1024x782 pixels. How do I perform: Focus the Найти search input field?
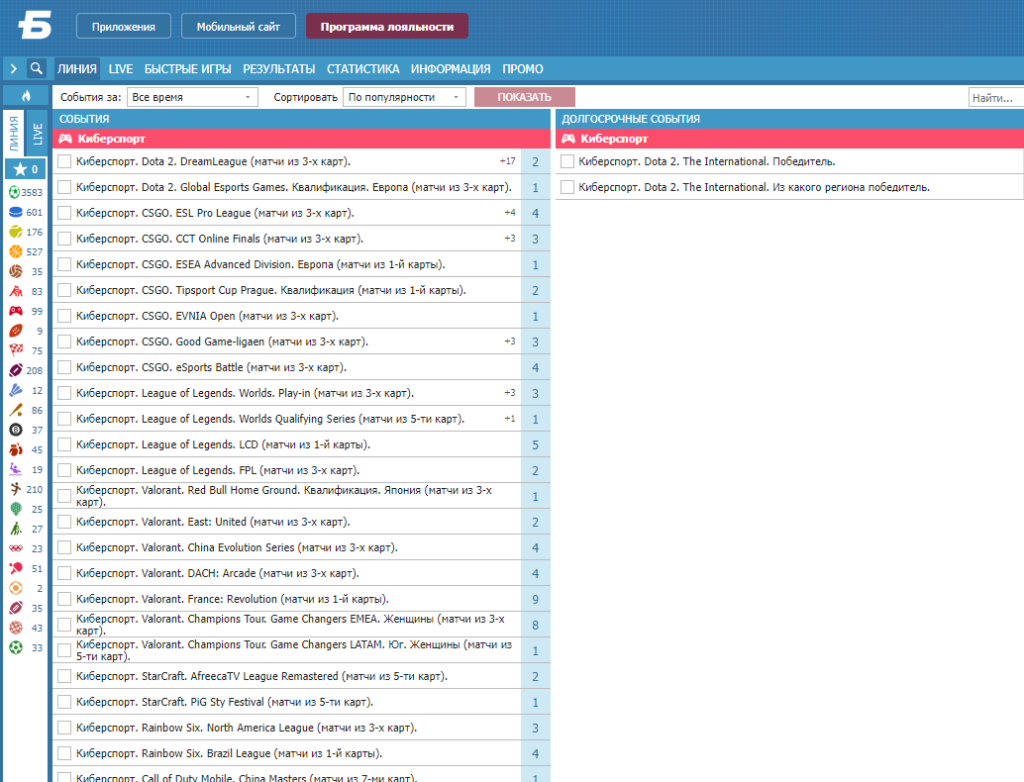(x=996, y=97)
